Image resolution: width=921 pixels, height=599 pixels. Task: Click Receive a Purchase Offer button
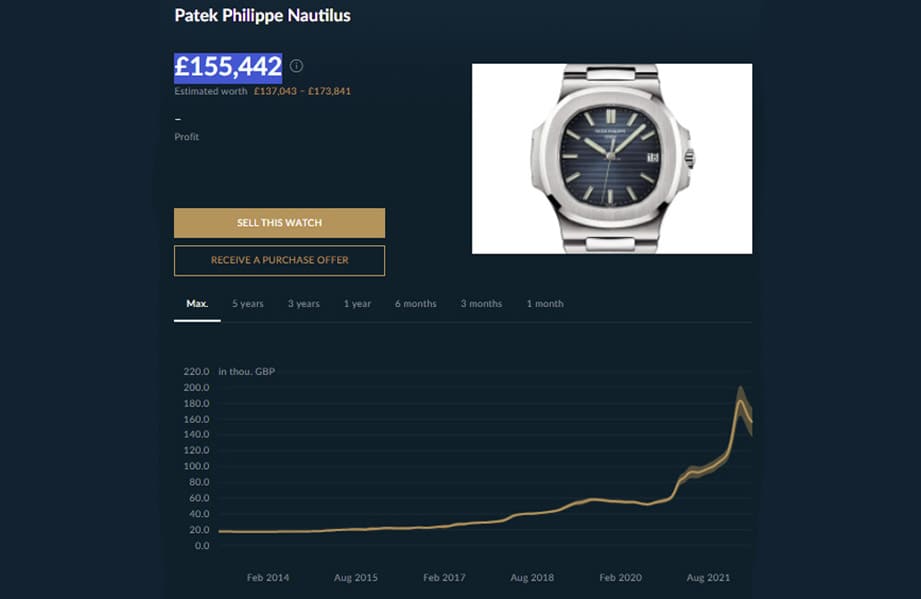tap(279, 260)
